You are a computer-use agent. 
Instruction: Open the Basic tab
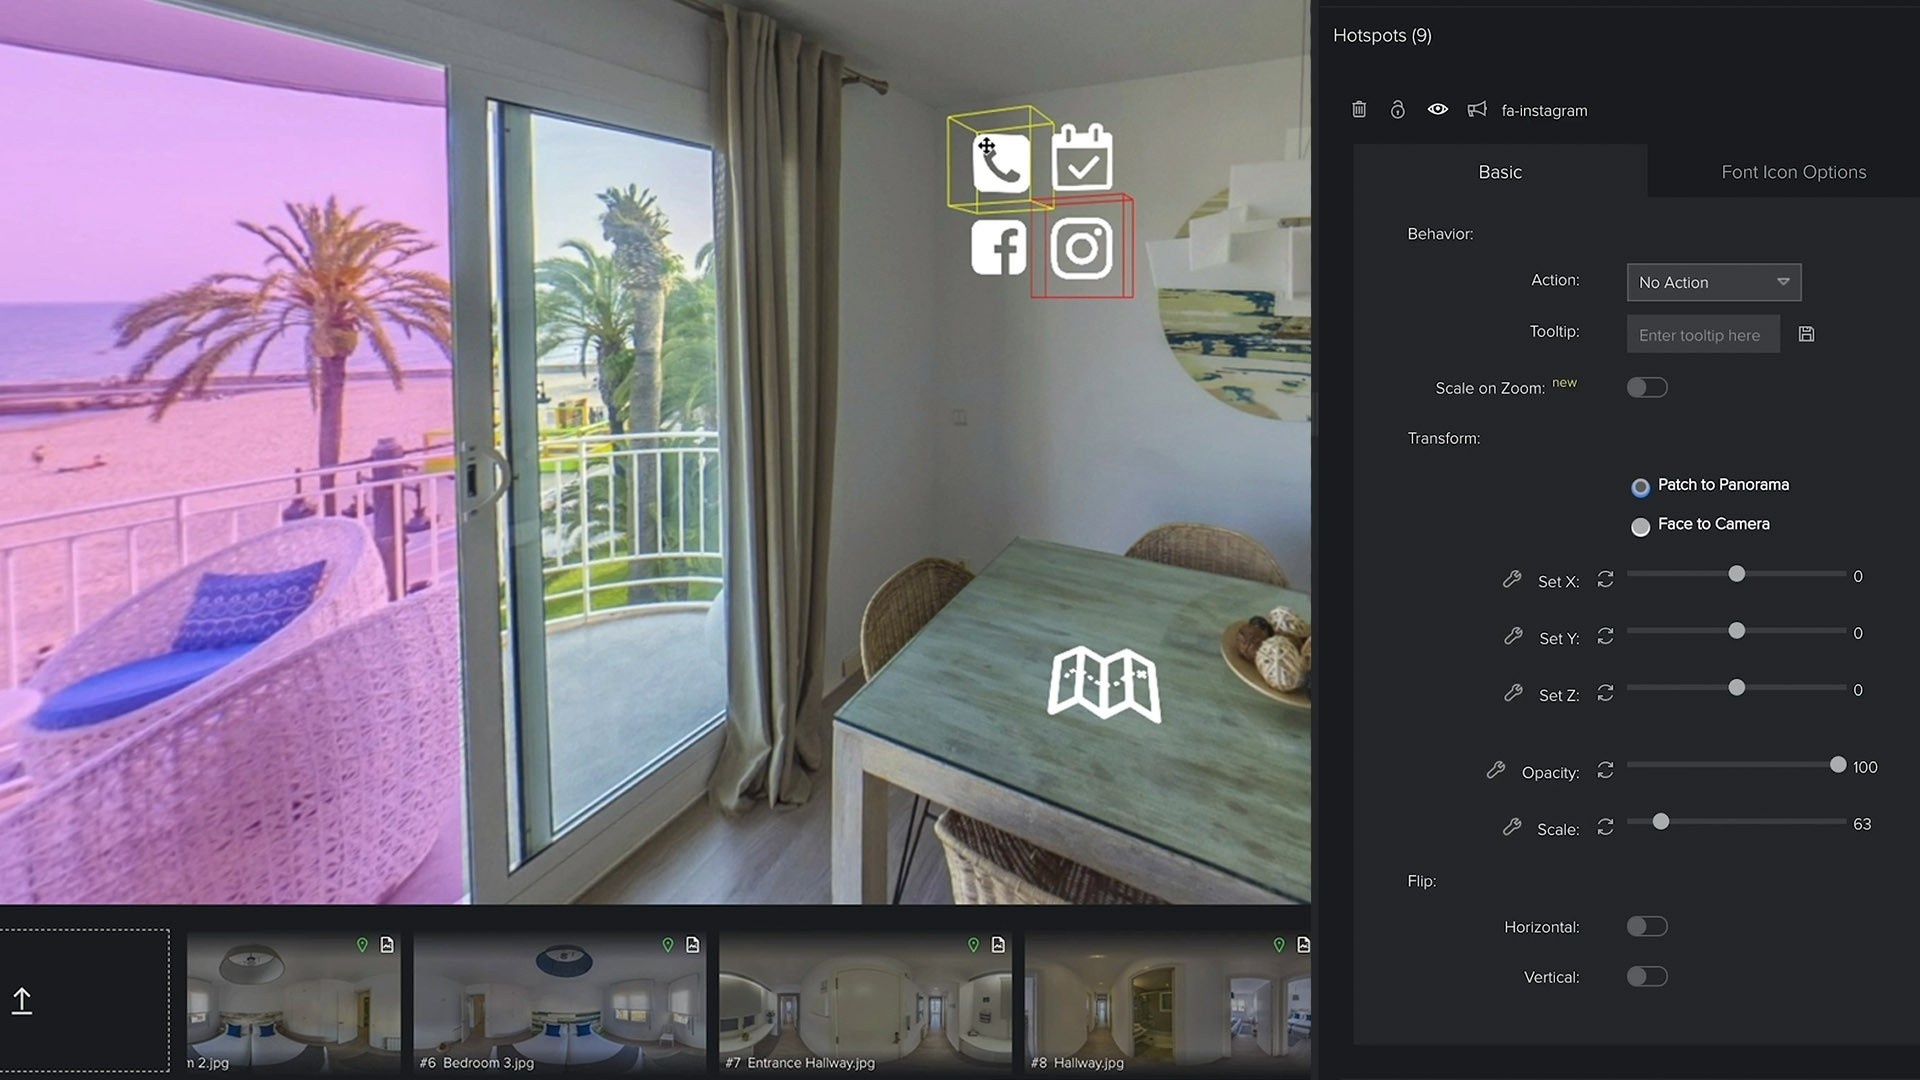(x=1499, y=172)
